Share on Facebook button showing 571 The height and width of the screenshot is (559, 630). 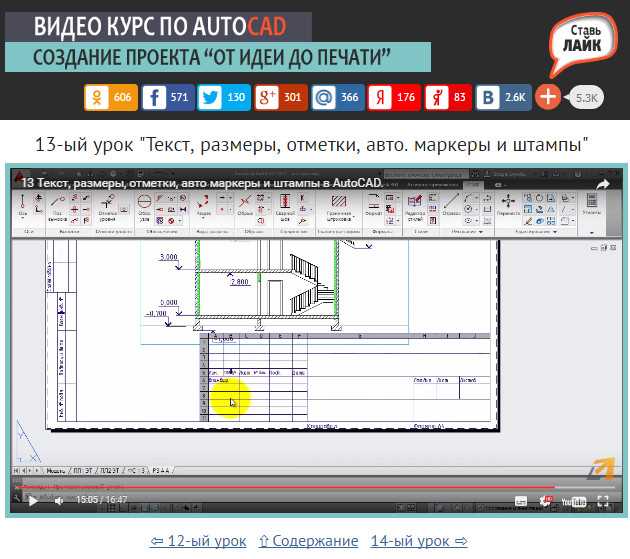point(168,97)
